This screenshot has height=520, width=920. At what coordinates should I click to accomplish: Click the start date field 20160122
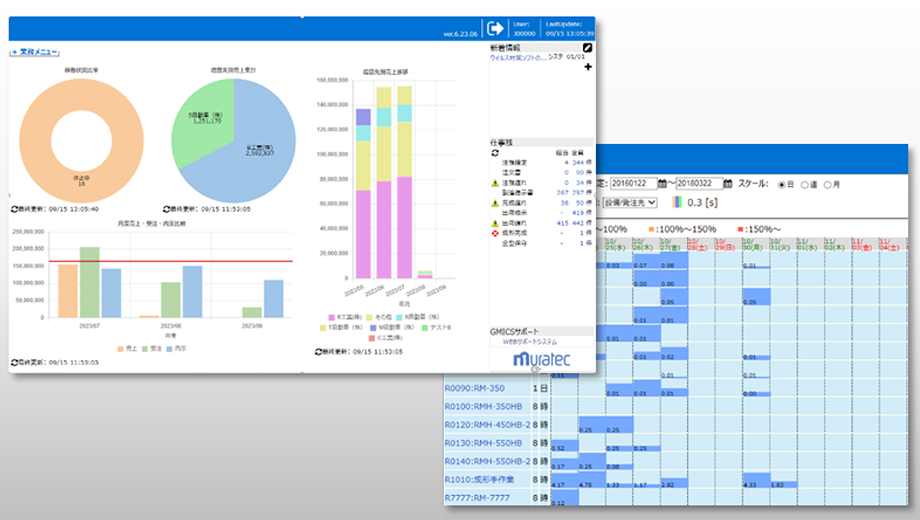629,184
